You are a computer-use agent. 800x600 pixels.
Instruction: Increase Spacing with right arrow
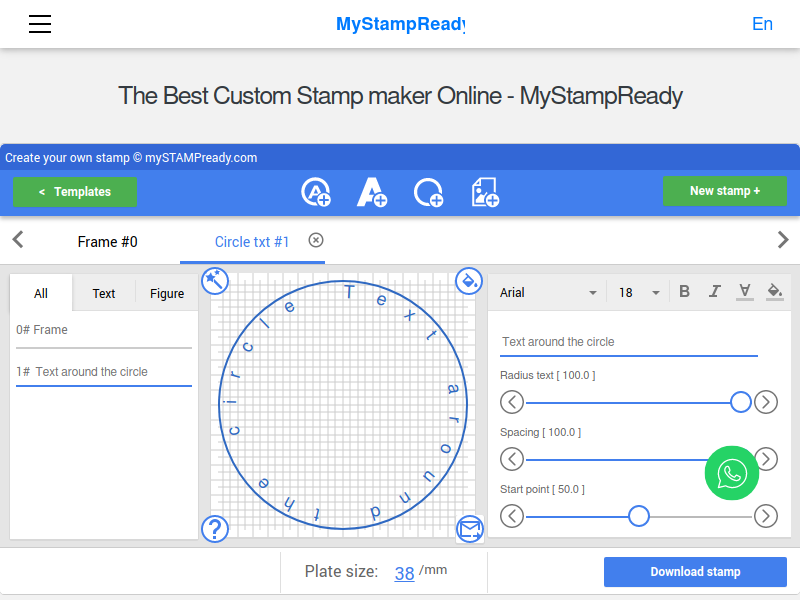[x=767, y=459]
